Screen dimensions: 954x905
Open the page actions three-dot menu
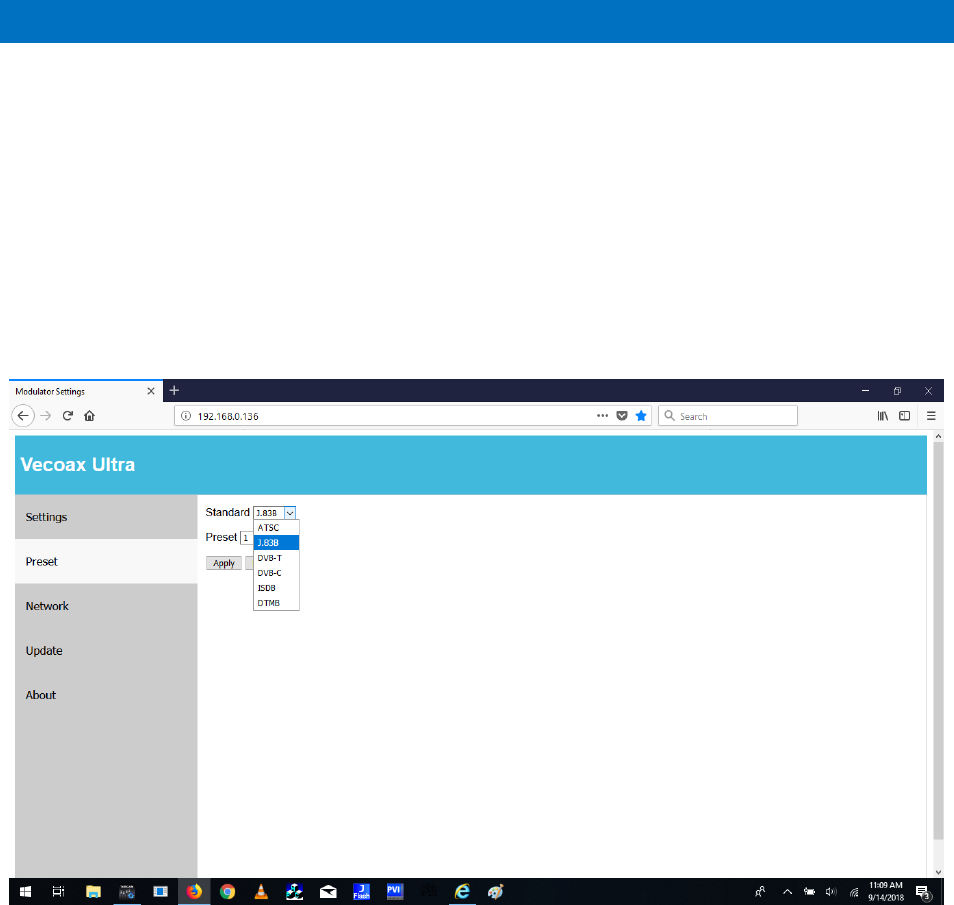(602, 416)
